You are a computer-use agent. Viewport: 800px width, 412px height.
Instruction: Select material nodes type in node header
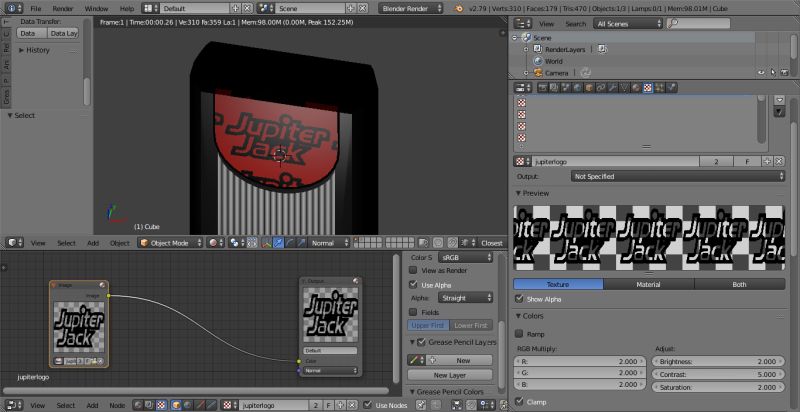(x=138, y=405)
